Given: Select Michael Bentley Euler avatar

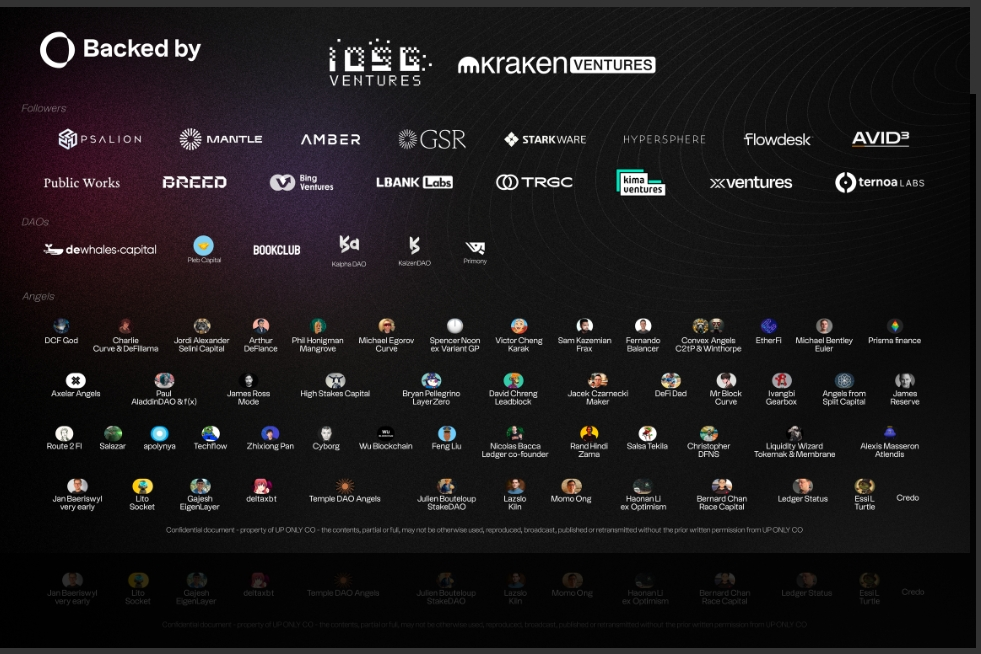Looking at the screenshot, I should (824, 325).
